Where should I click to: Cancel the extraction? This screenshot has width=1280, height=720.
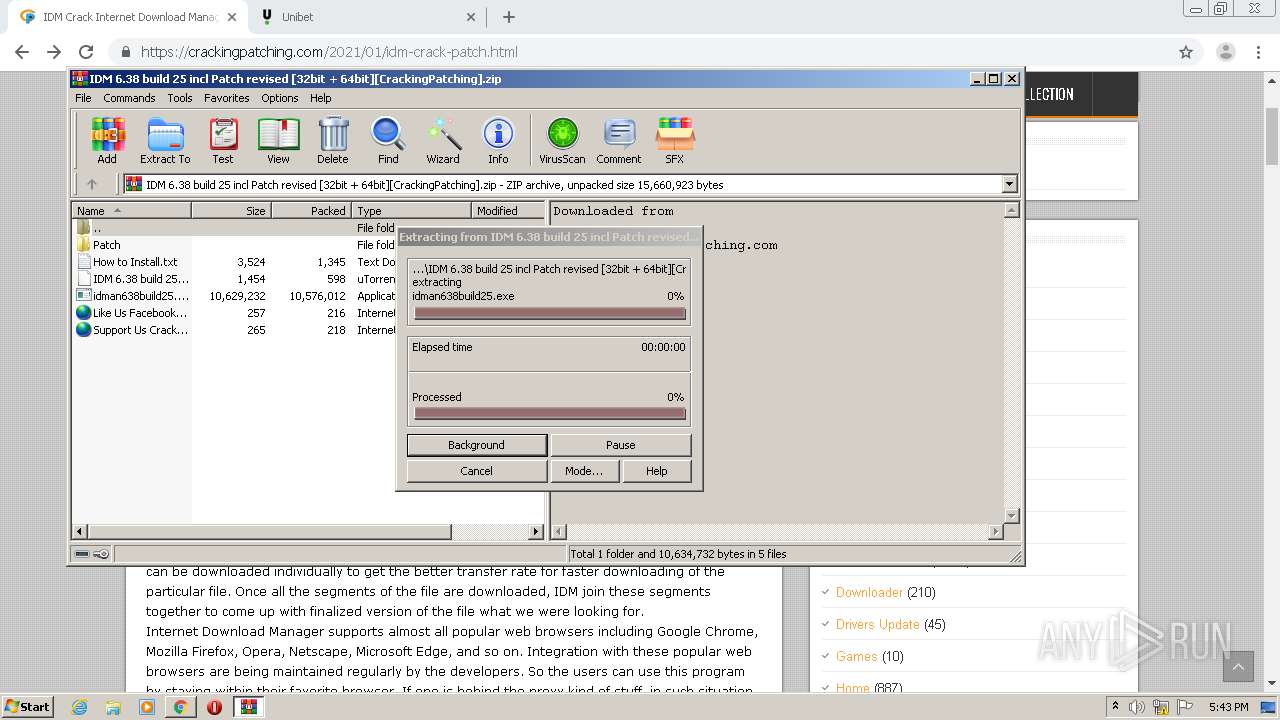tap(476, 471)
